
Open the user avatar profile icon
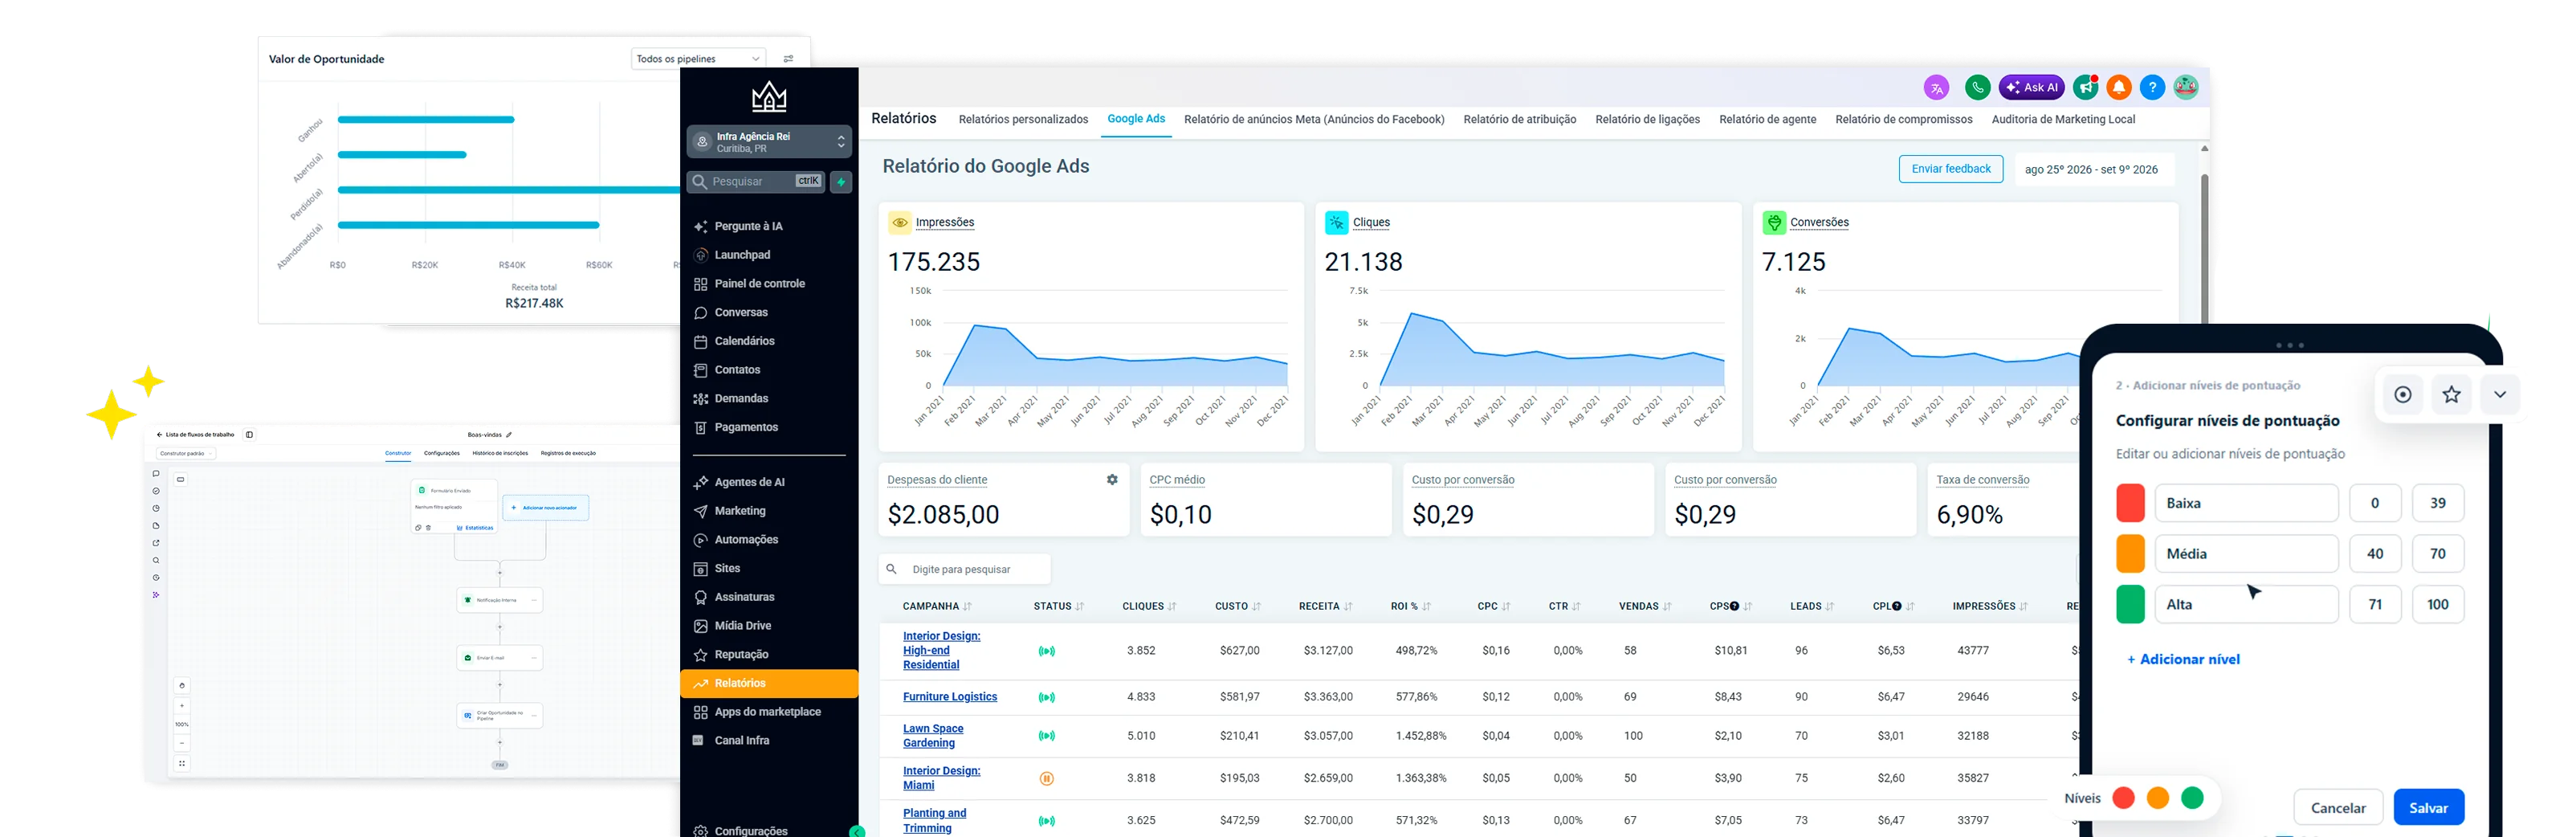click(2186, 88)
